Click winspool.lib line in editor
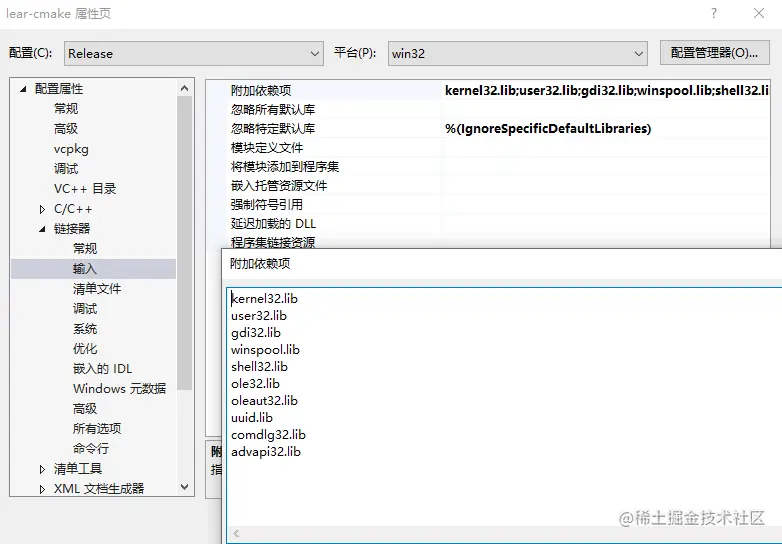Image resolution: width=782 pixels, height=544 pixels. click(x=265, y=350)
